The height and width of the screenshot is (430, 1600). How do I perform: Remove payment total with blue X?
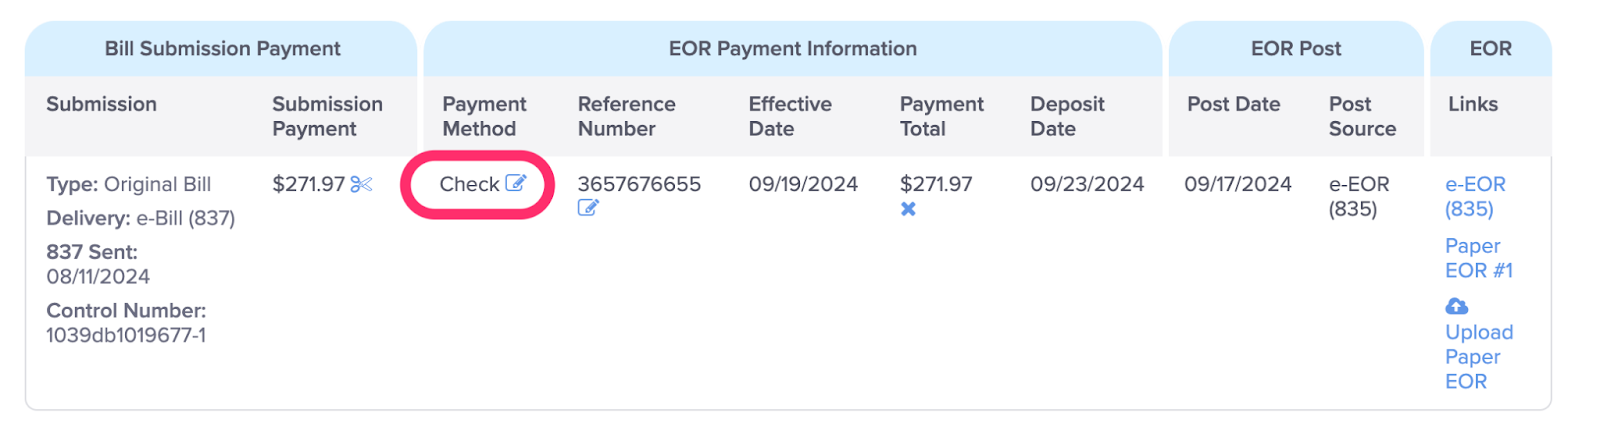908,209
